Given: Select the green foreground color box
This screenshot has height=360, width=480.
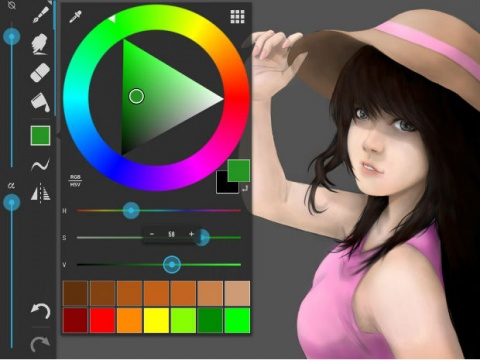Looking at the screenshot, I should point(239,170).
